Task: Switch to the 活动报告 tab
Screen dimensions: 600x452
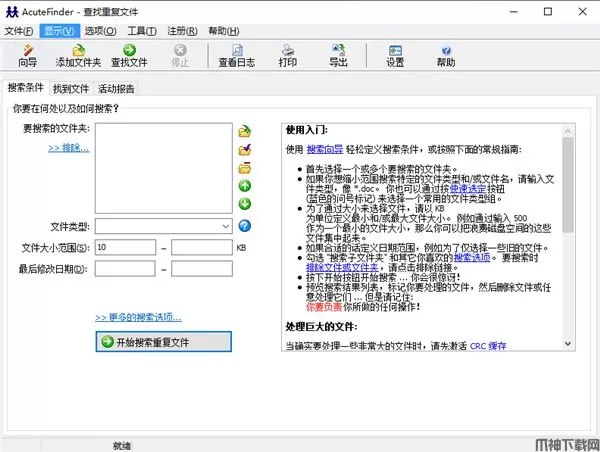Action: [x=116, y=88]
